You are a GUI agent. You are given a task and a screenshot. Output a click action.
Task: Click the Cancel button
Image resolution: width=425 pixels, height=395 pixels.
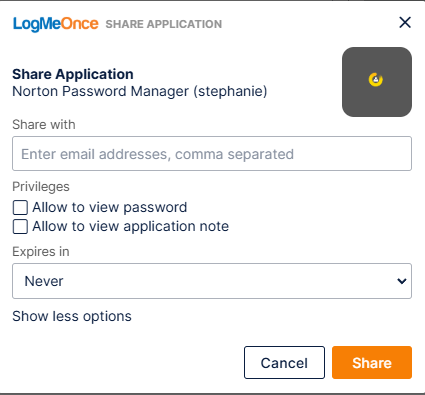point(284,363)
